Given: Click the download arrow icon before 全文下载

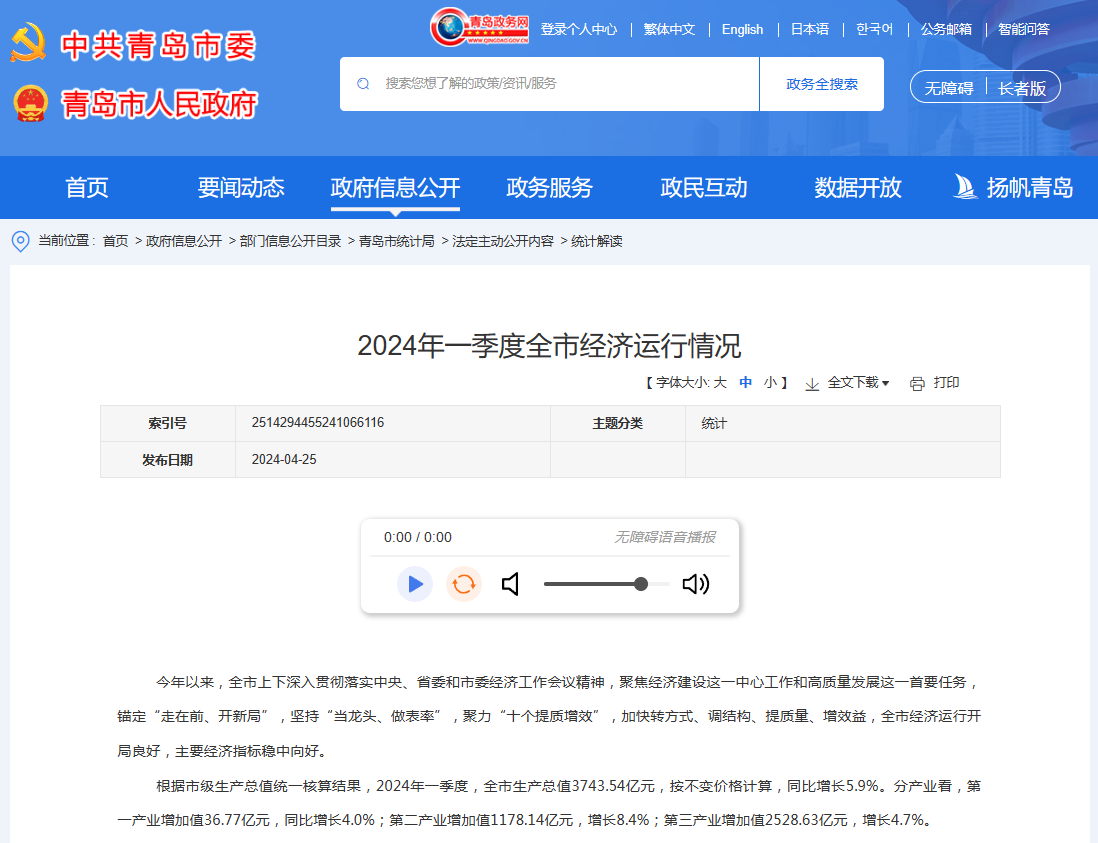Looking at the screenshot, I should (812, 383).
